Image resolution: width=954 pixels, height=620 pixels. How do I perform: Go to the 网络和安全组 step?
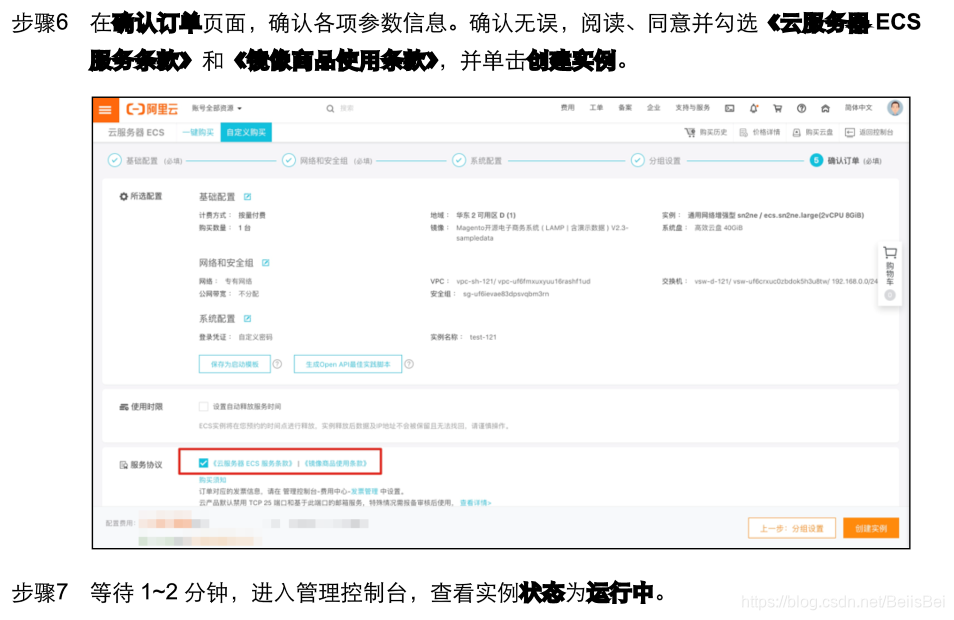tap(327, 161)
